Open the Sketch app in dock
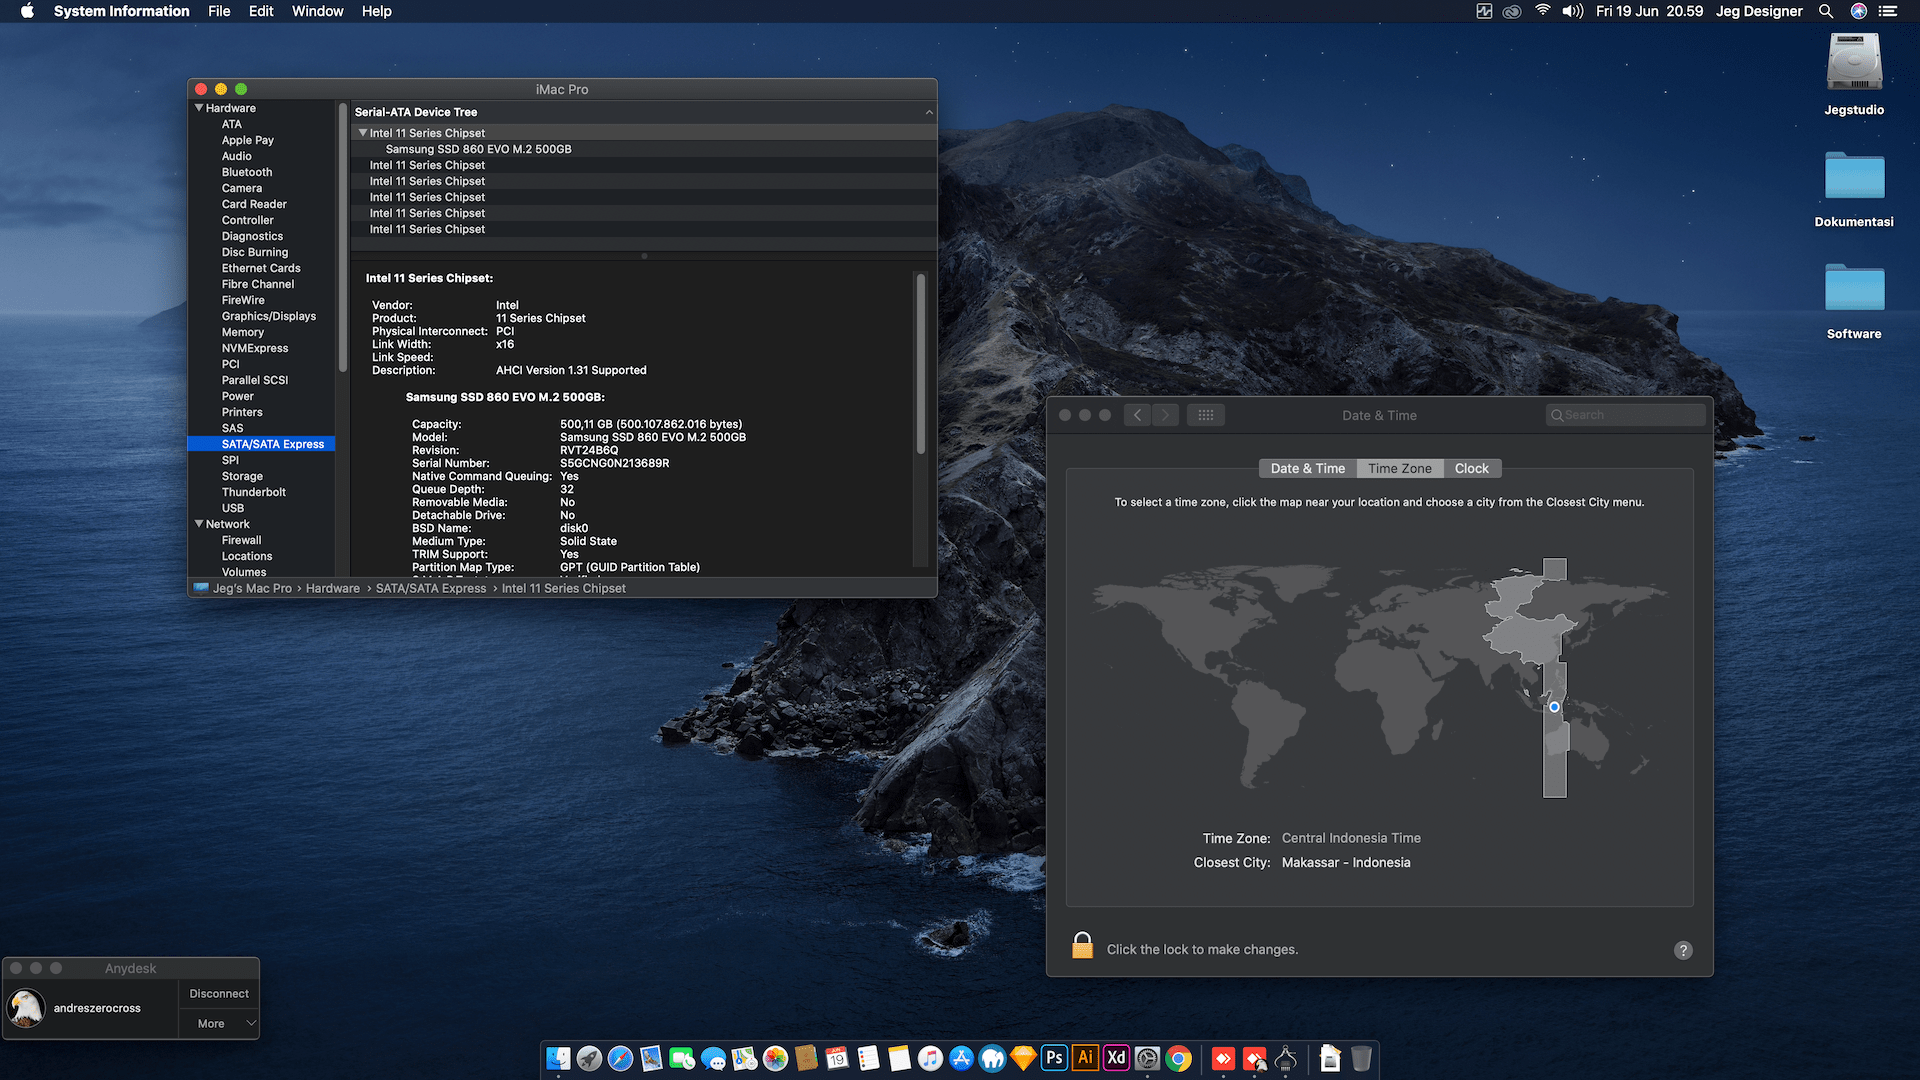 click(1023, 1058)
